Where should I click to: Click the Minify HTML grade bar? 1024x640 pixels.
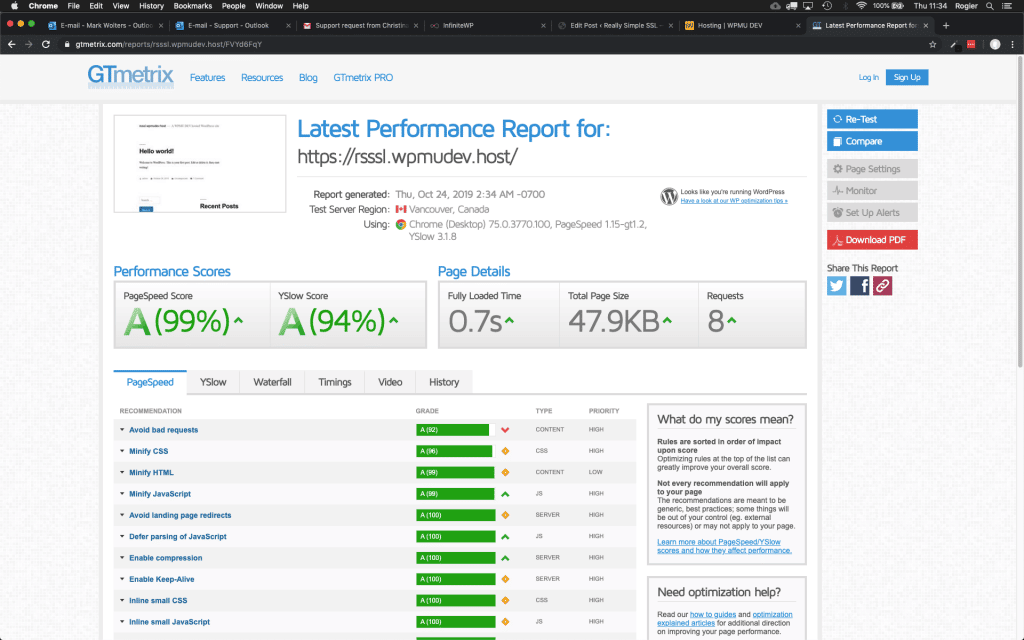pyautogui.click(x=455, y=472)
